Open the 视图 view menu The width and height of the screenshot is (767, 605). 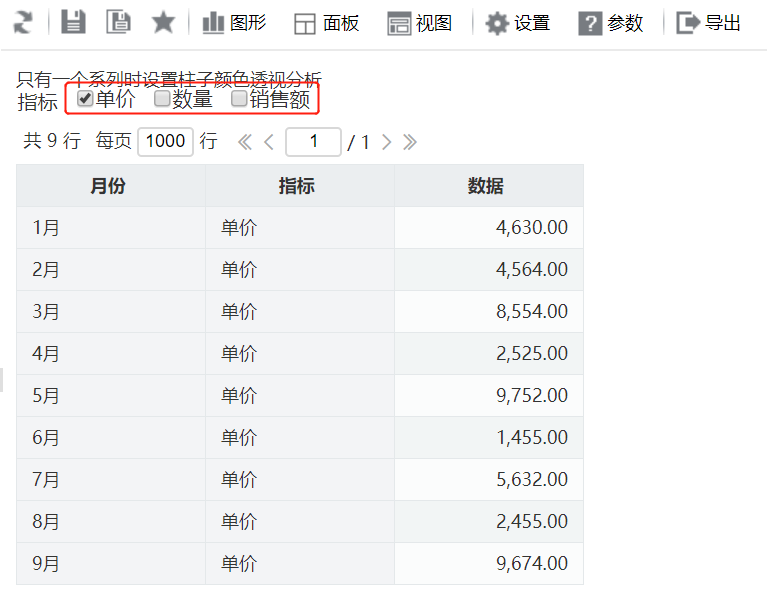420,23
